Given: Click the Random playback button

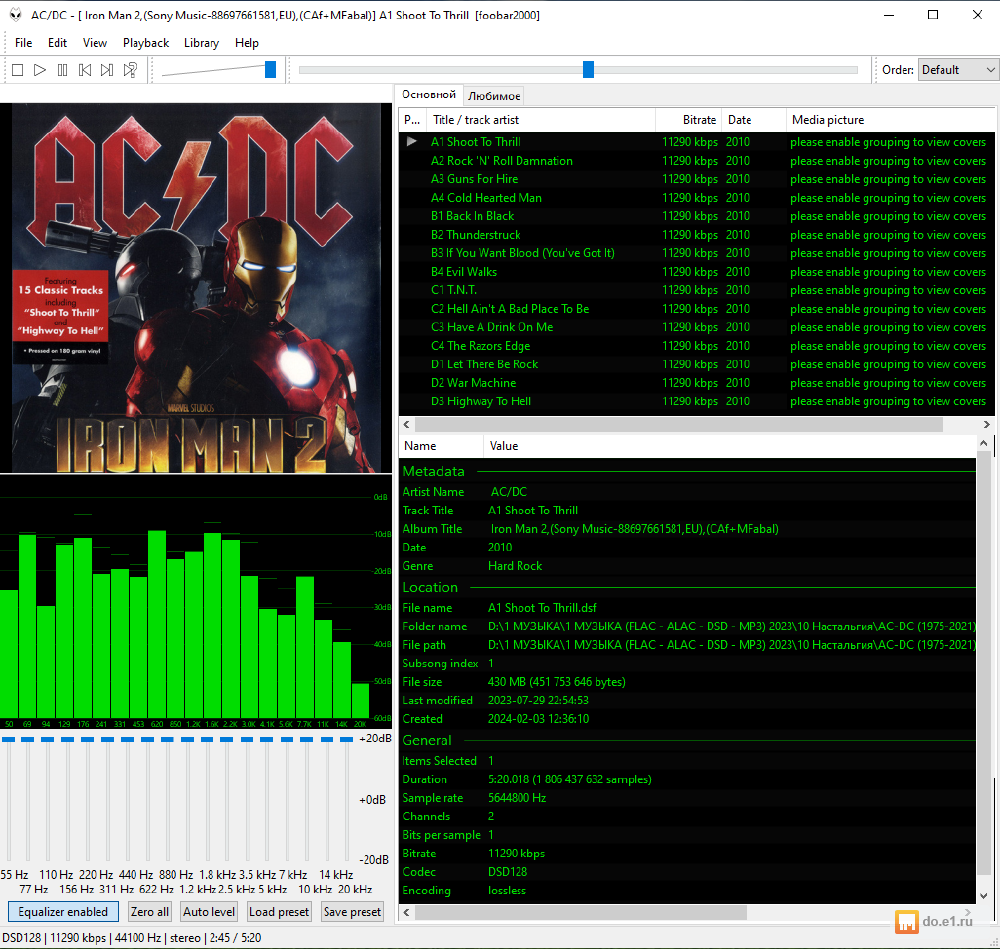Looking at the screenshot, I should (x=130, y=70).
